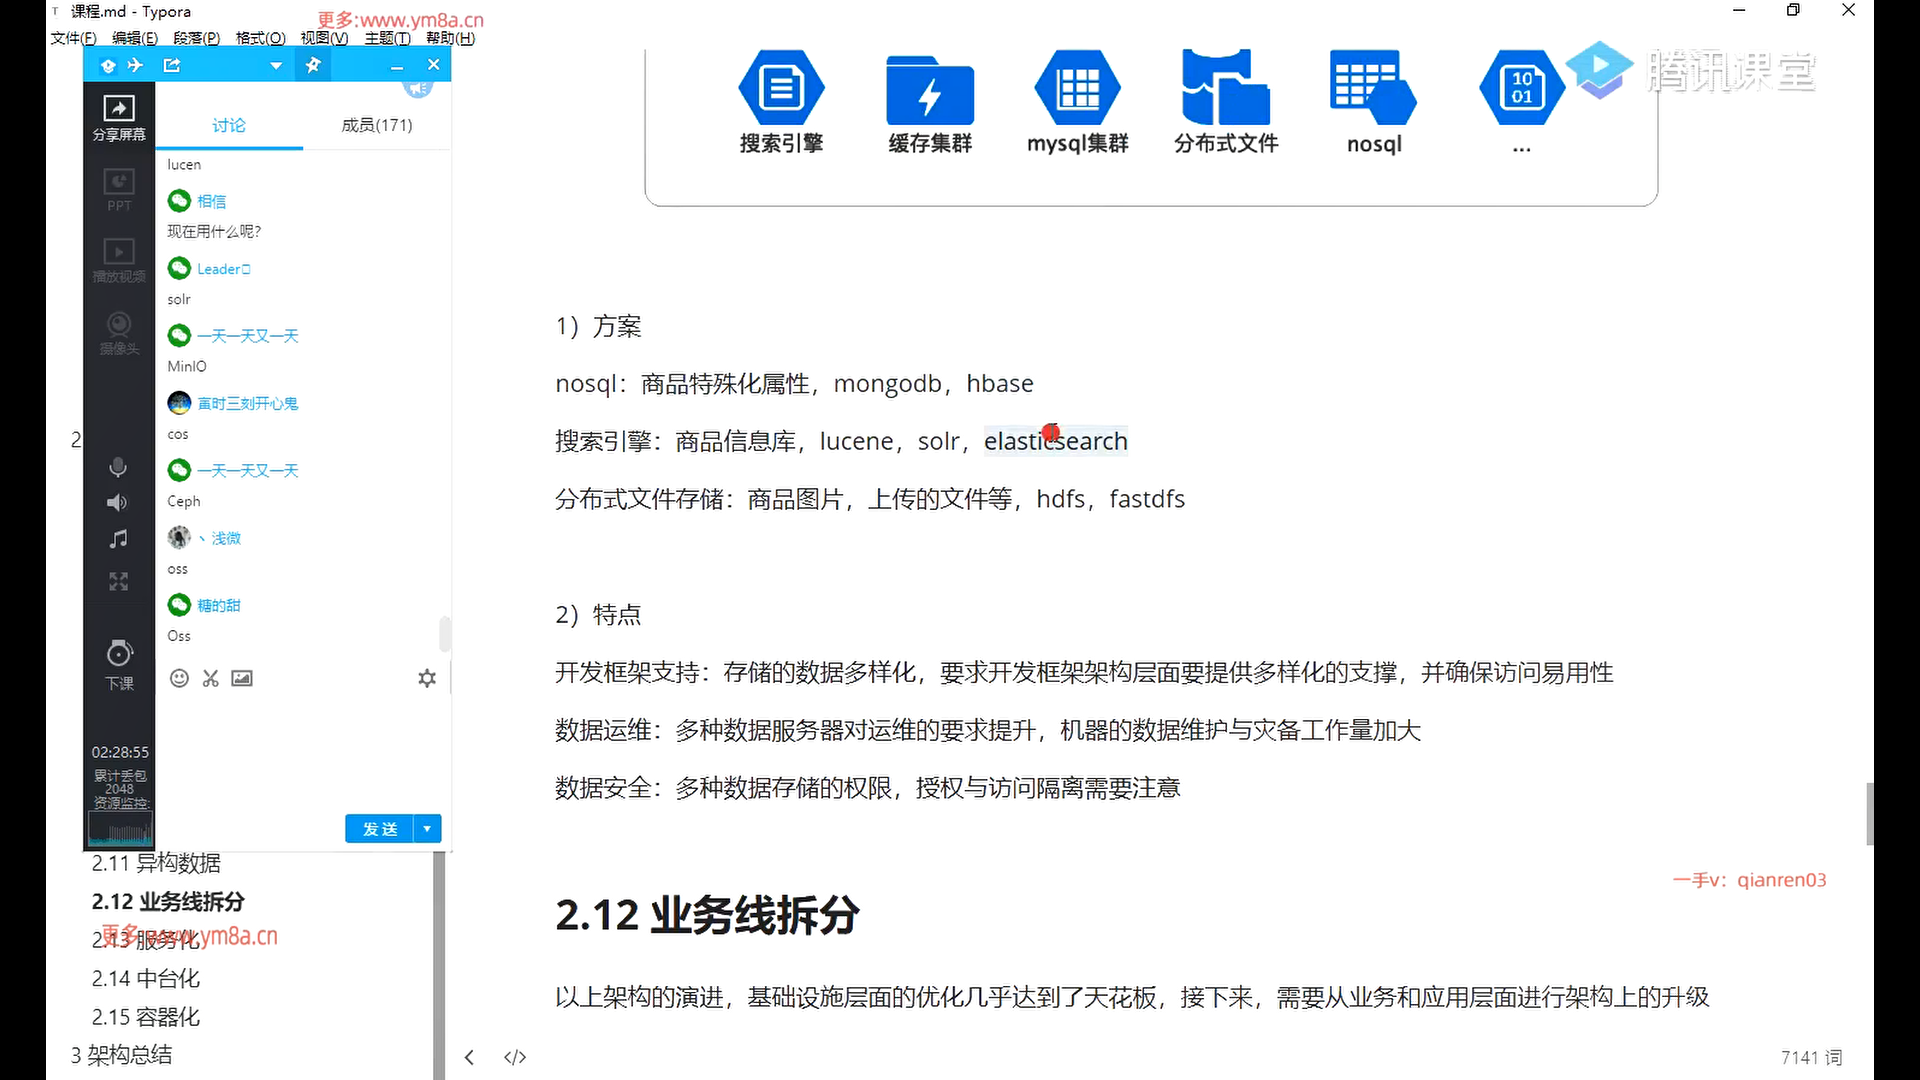Viewport: 1920px width, 1080px height.
Task: Click the 发送 send button
Action: coord(379,828)
